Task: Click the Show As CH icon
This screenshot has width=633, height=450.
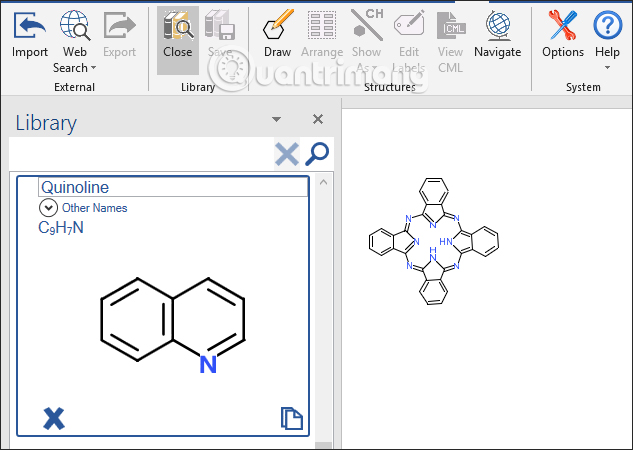Action: (x=367, y=25)
